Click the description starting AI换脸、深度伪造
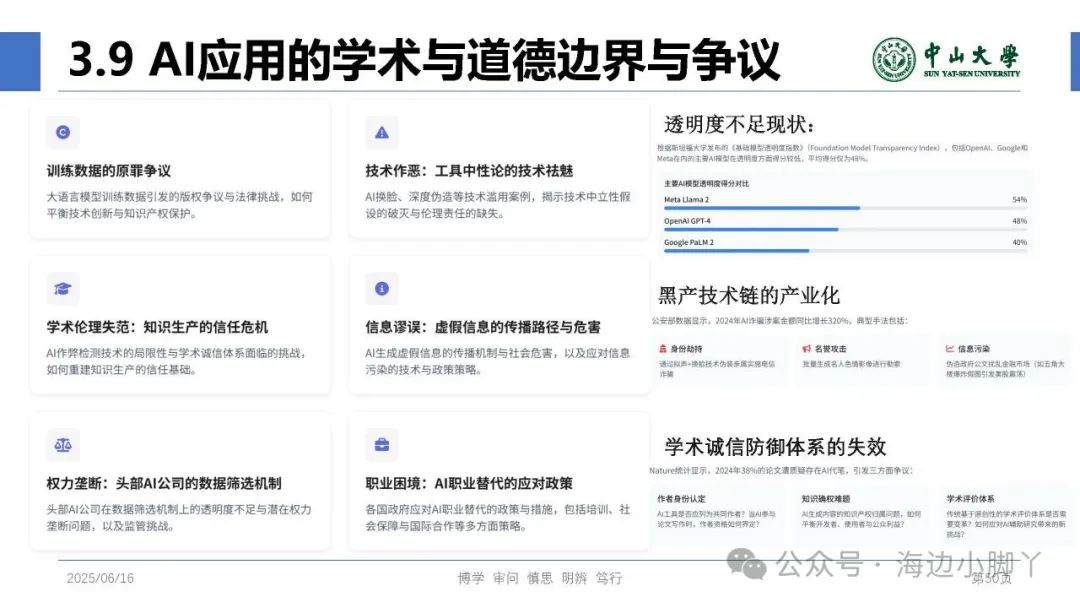This screenshot has width=1080, height=608. (497, 205)
